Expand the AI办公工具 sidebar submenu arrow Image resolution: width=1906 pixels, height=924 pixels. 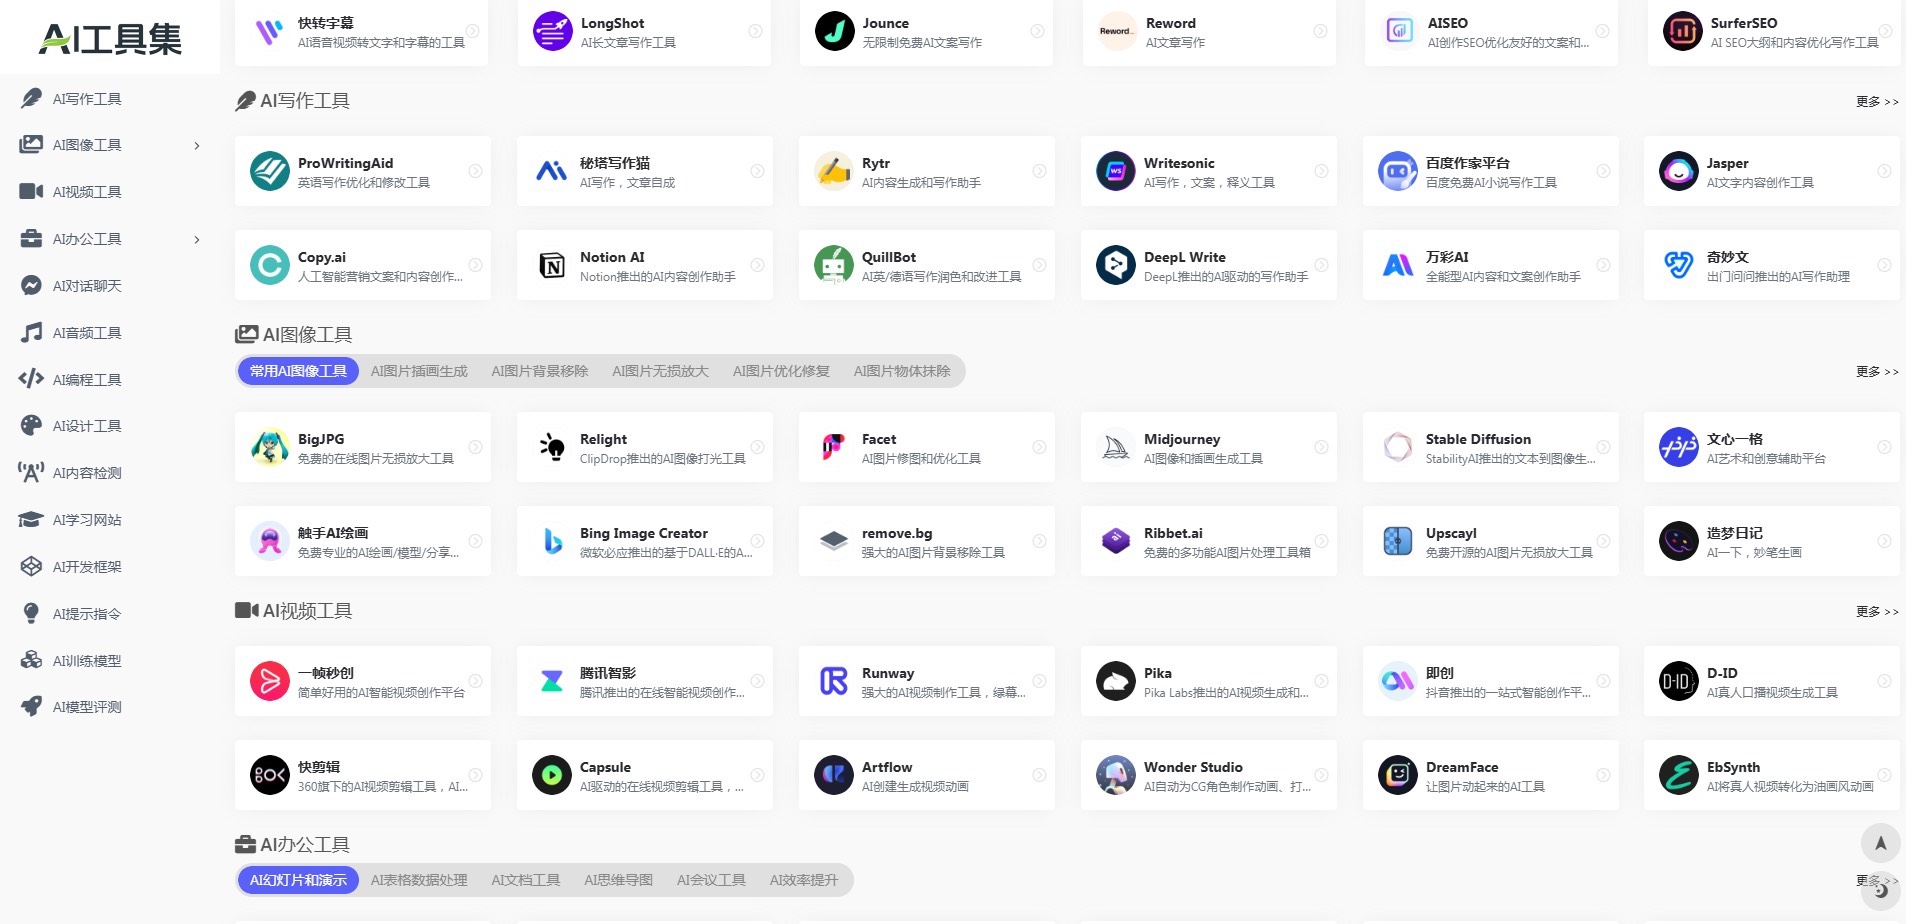pos(197,239)
